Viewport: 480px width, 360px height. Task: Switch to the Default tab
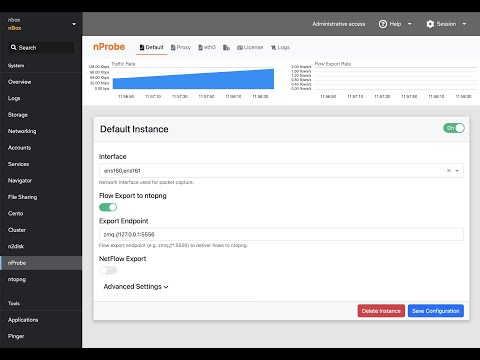pos(151,47)
